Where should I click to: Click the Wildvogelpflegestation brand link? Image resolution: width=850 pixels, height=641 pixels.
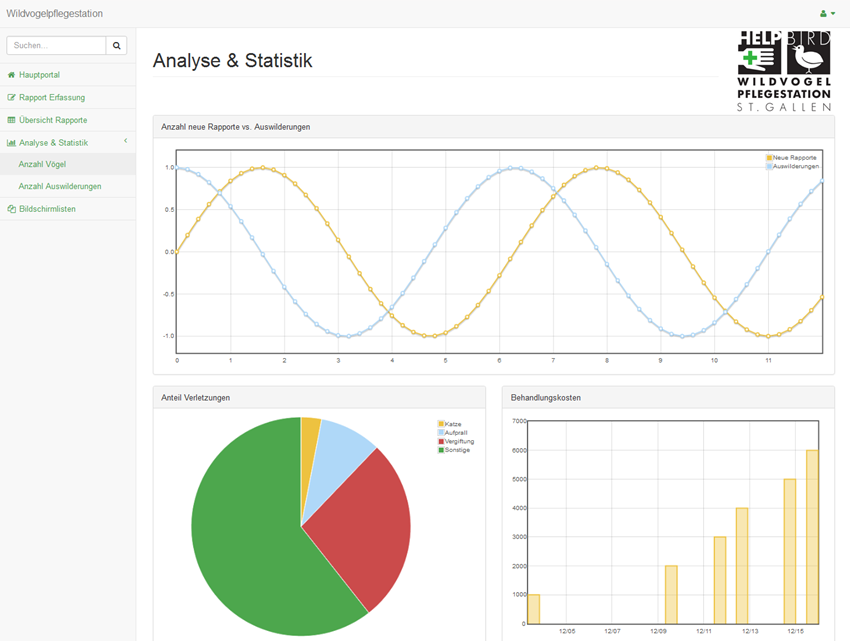(54, 14)
